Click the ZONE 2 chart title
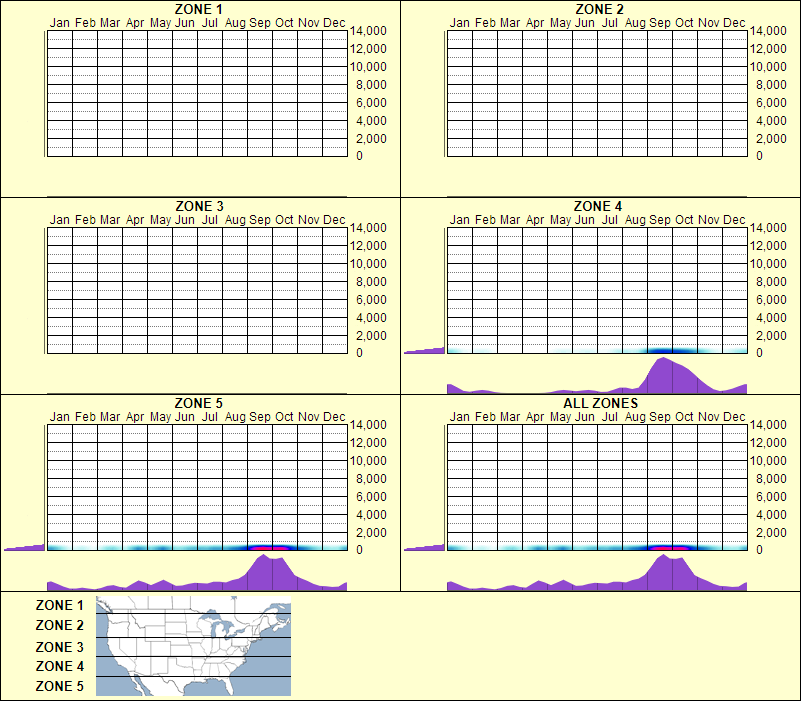801x701 pixels. click(599, 9)
